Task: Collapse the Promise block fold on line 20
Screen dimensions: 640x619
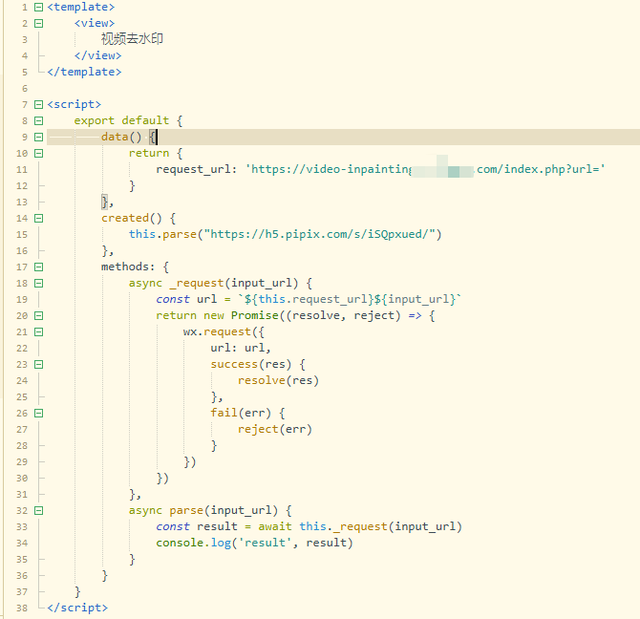Action: click(x=38, y=315)
